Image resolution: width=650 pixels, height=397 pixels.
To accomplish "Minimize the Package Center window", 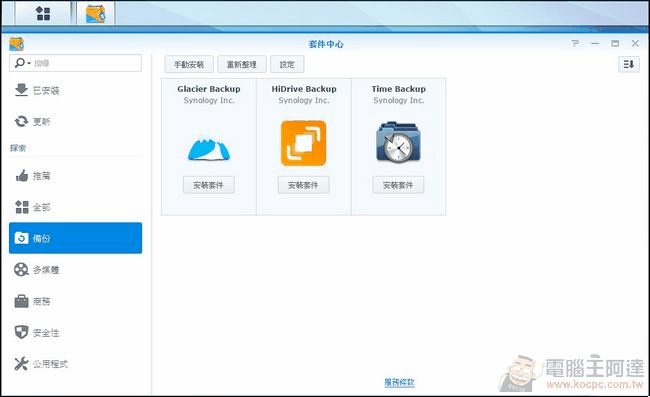I will 595,43.
